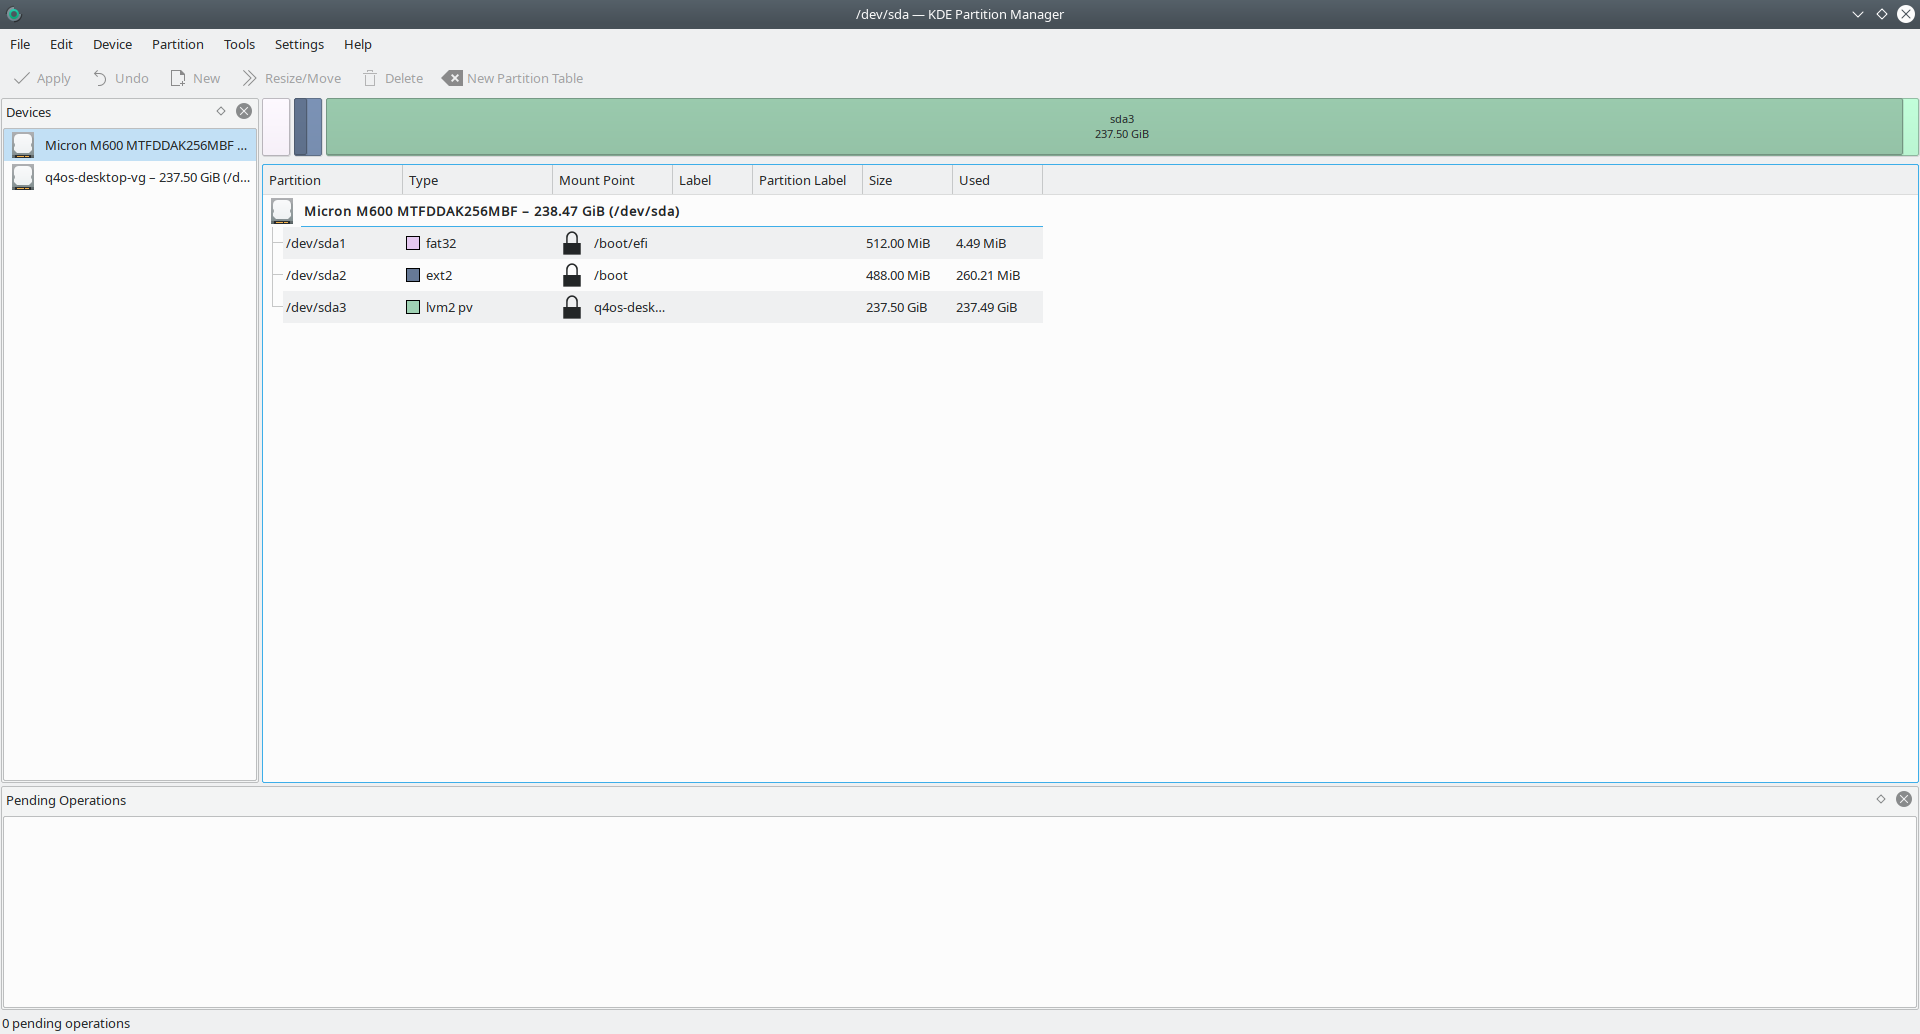
Task: Click the ext2 blue color swatch
Action: tap(413, 275)
